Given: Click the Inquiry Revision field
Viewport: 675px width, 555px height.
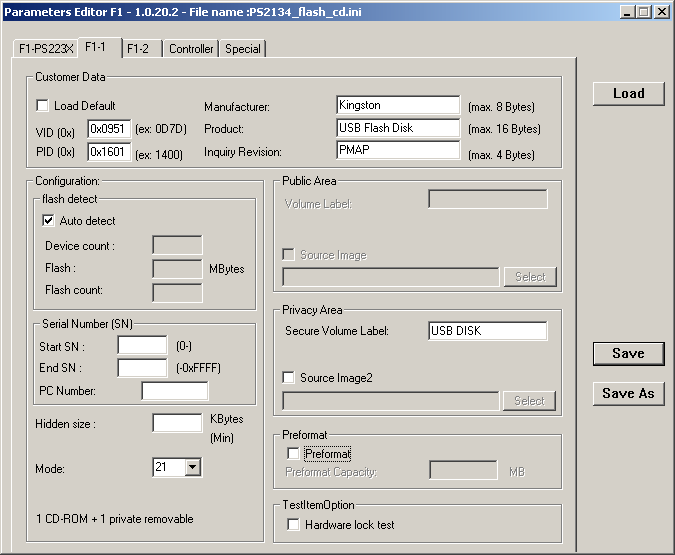Looking at the screenshot, I should 398,151.
